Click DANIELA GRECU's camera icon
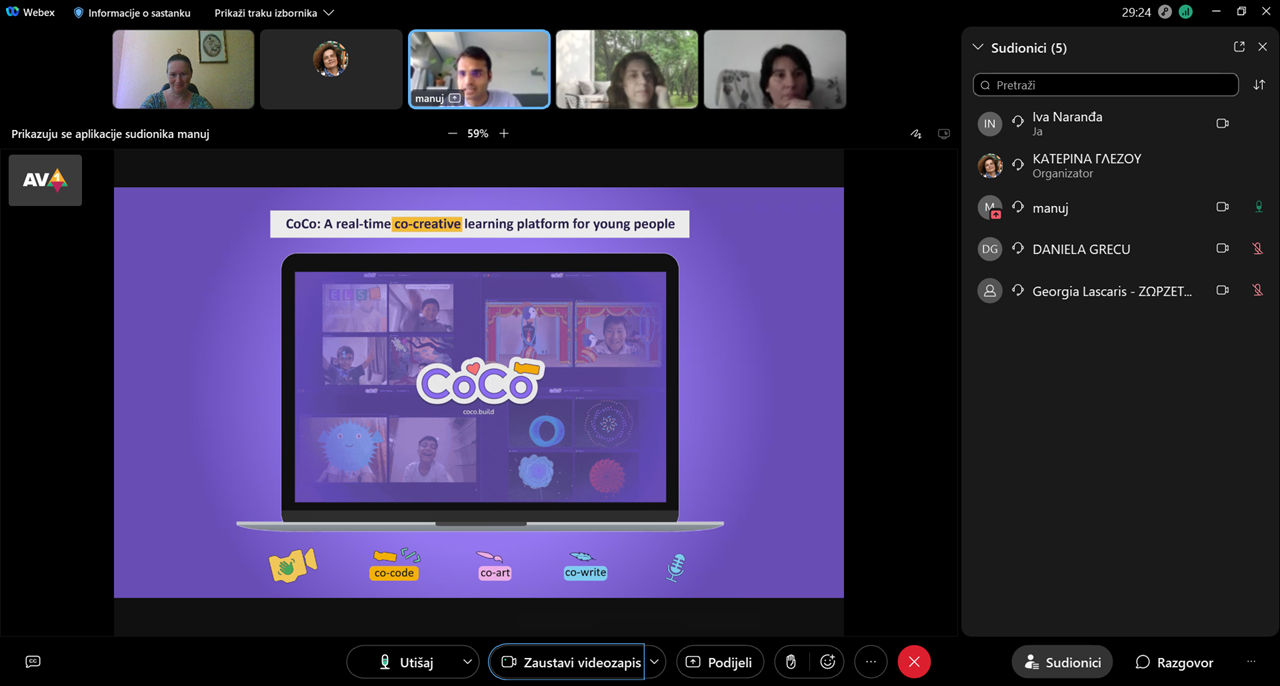Viewport: 1280px width, 686px height. click(x=1222, y=249)
